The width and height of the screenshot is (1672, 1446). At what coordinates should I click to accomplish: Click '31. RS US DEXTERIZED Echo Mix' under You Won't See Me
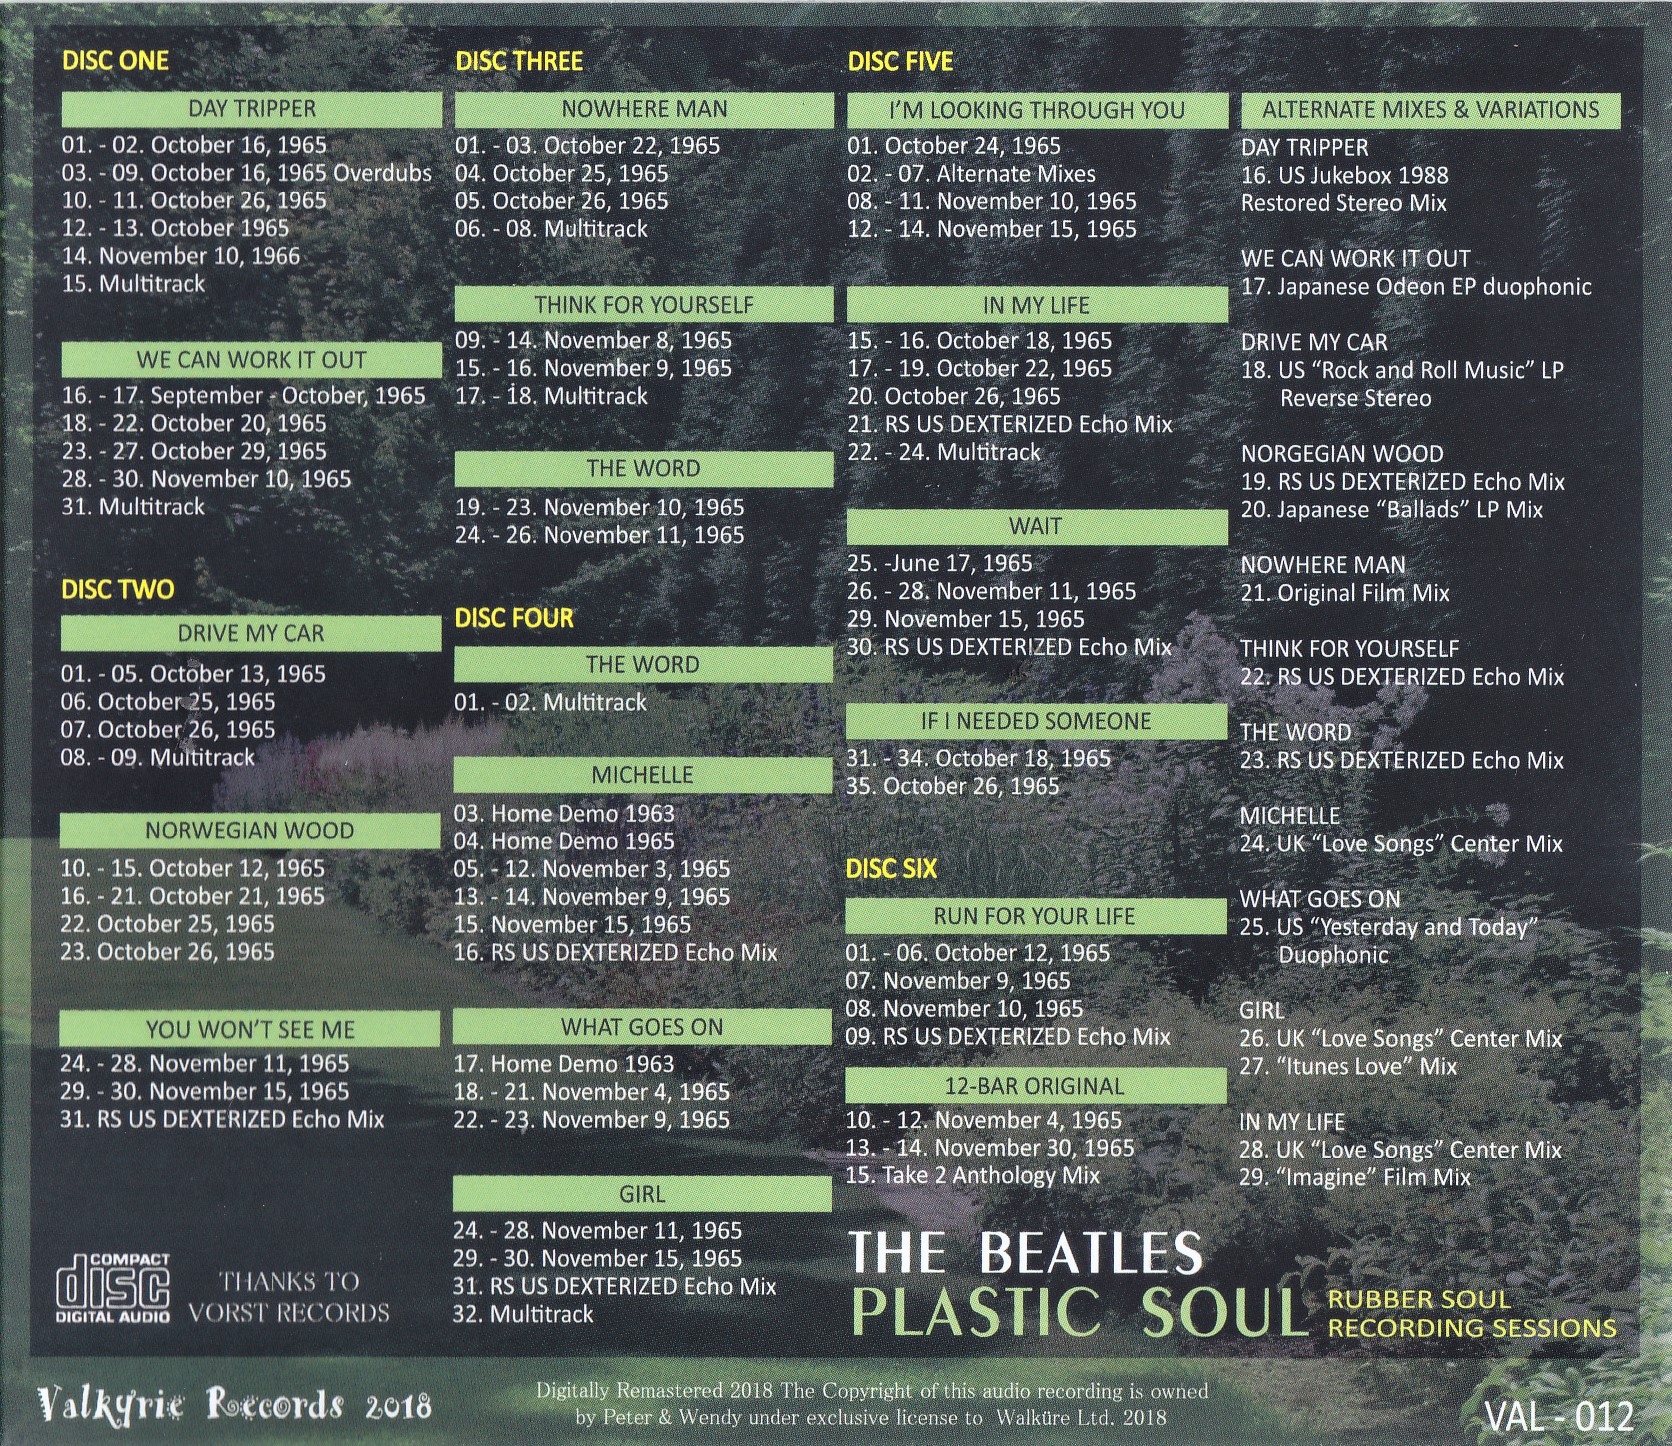click(x=222, y=1120)
